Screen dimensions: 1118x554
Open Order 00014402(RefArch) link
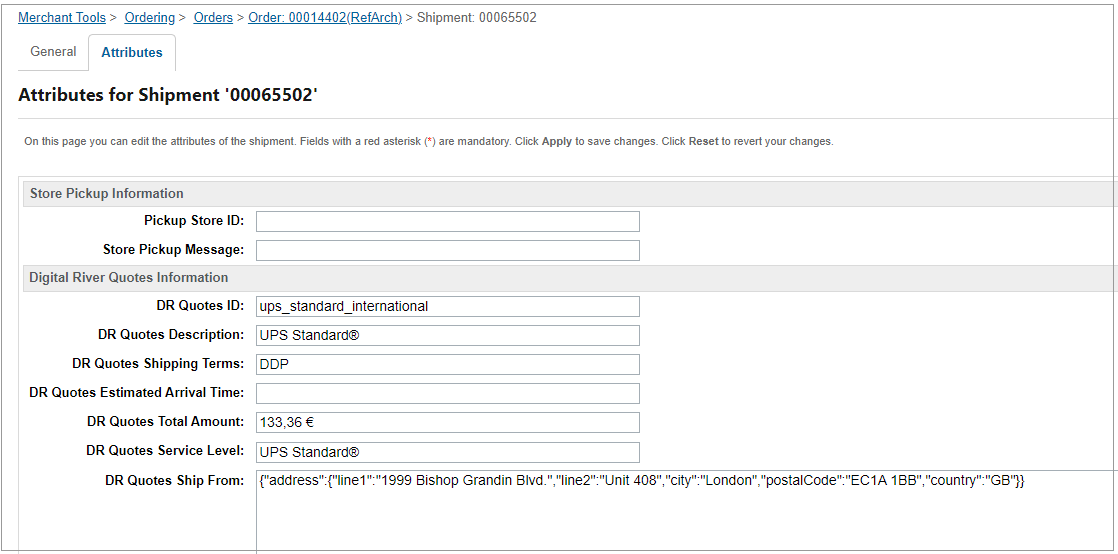pos(325,18)
